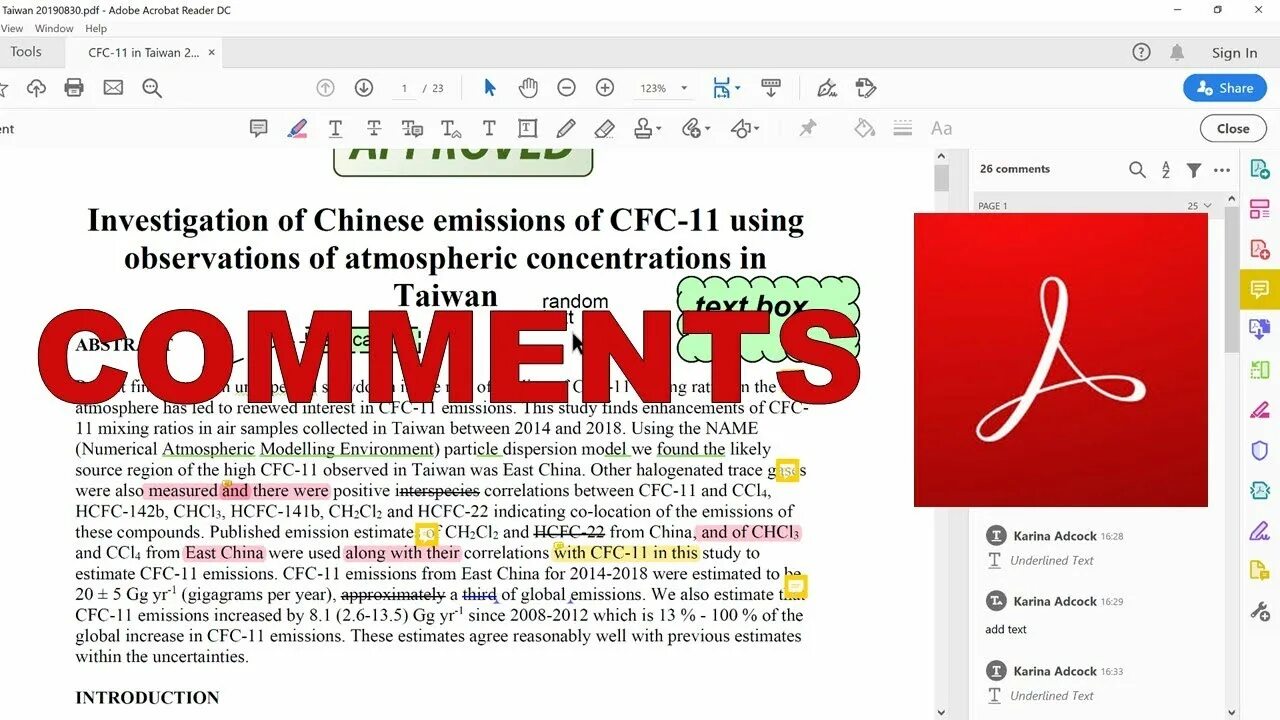Select the sticky note comment tool

[258, 128]
